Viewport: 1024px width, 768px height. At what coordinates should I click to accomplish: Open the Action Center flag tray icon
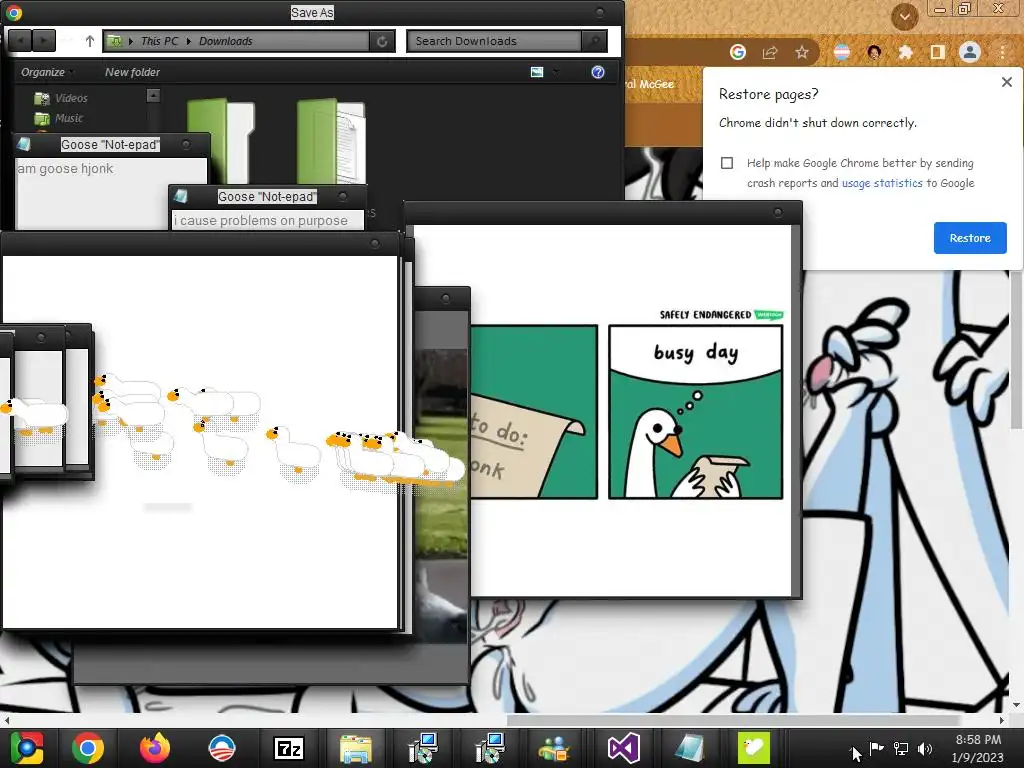876,748
